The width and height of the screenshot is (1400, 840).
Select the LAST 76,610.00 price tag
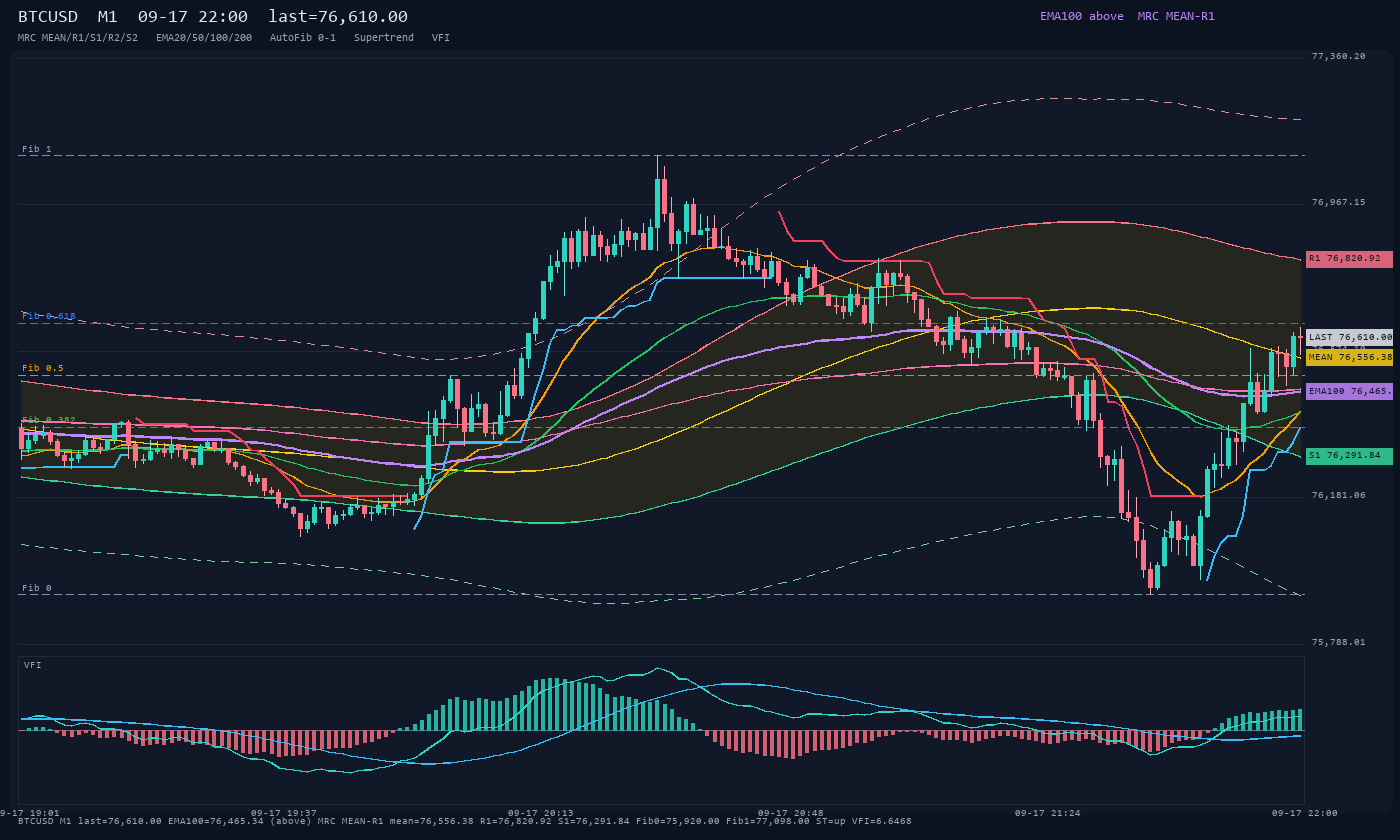[x=1349, y=338]
